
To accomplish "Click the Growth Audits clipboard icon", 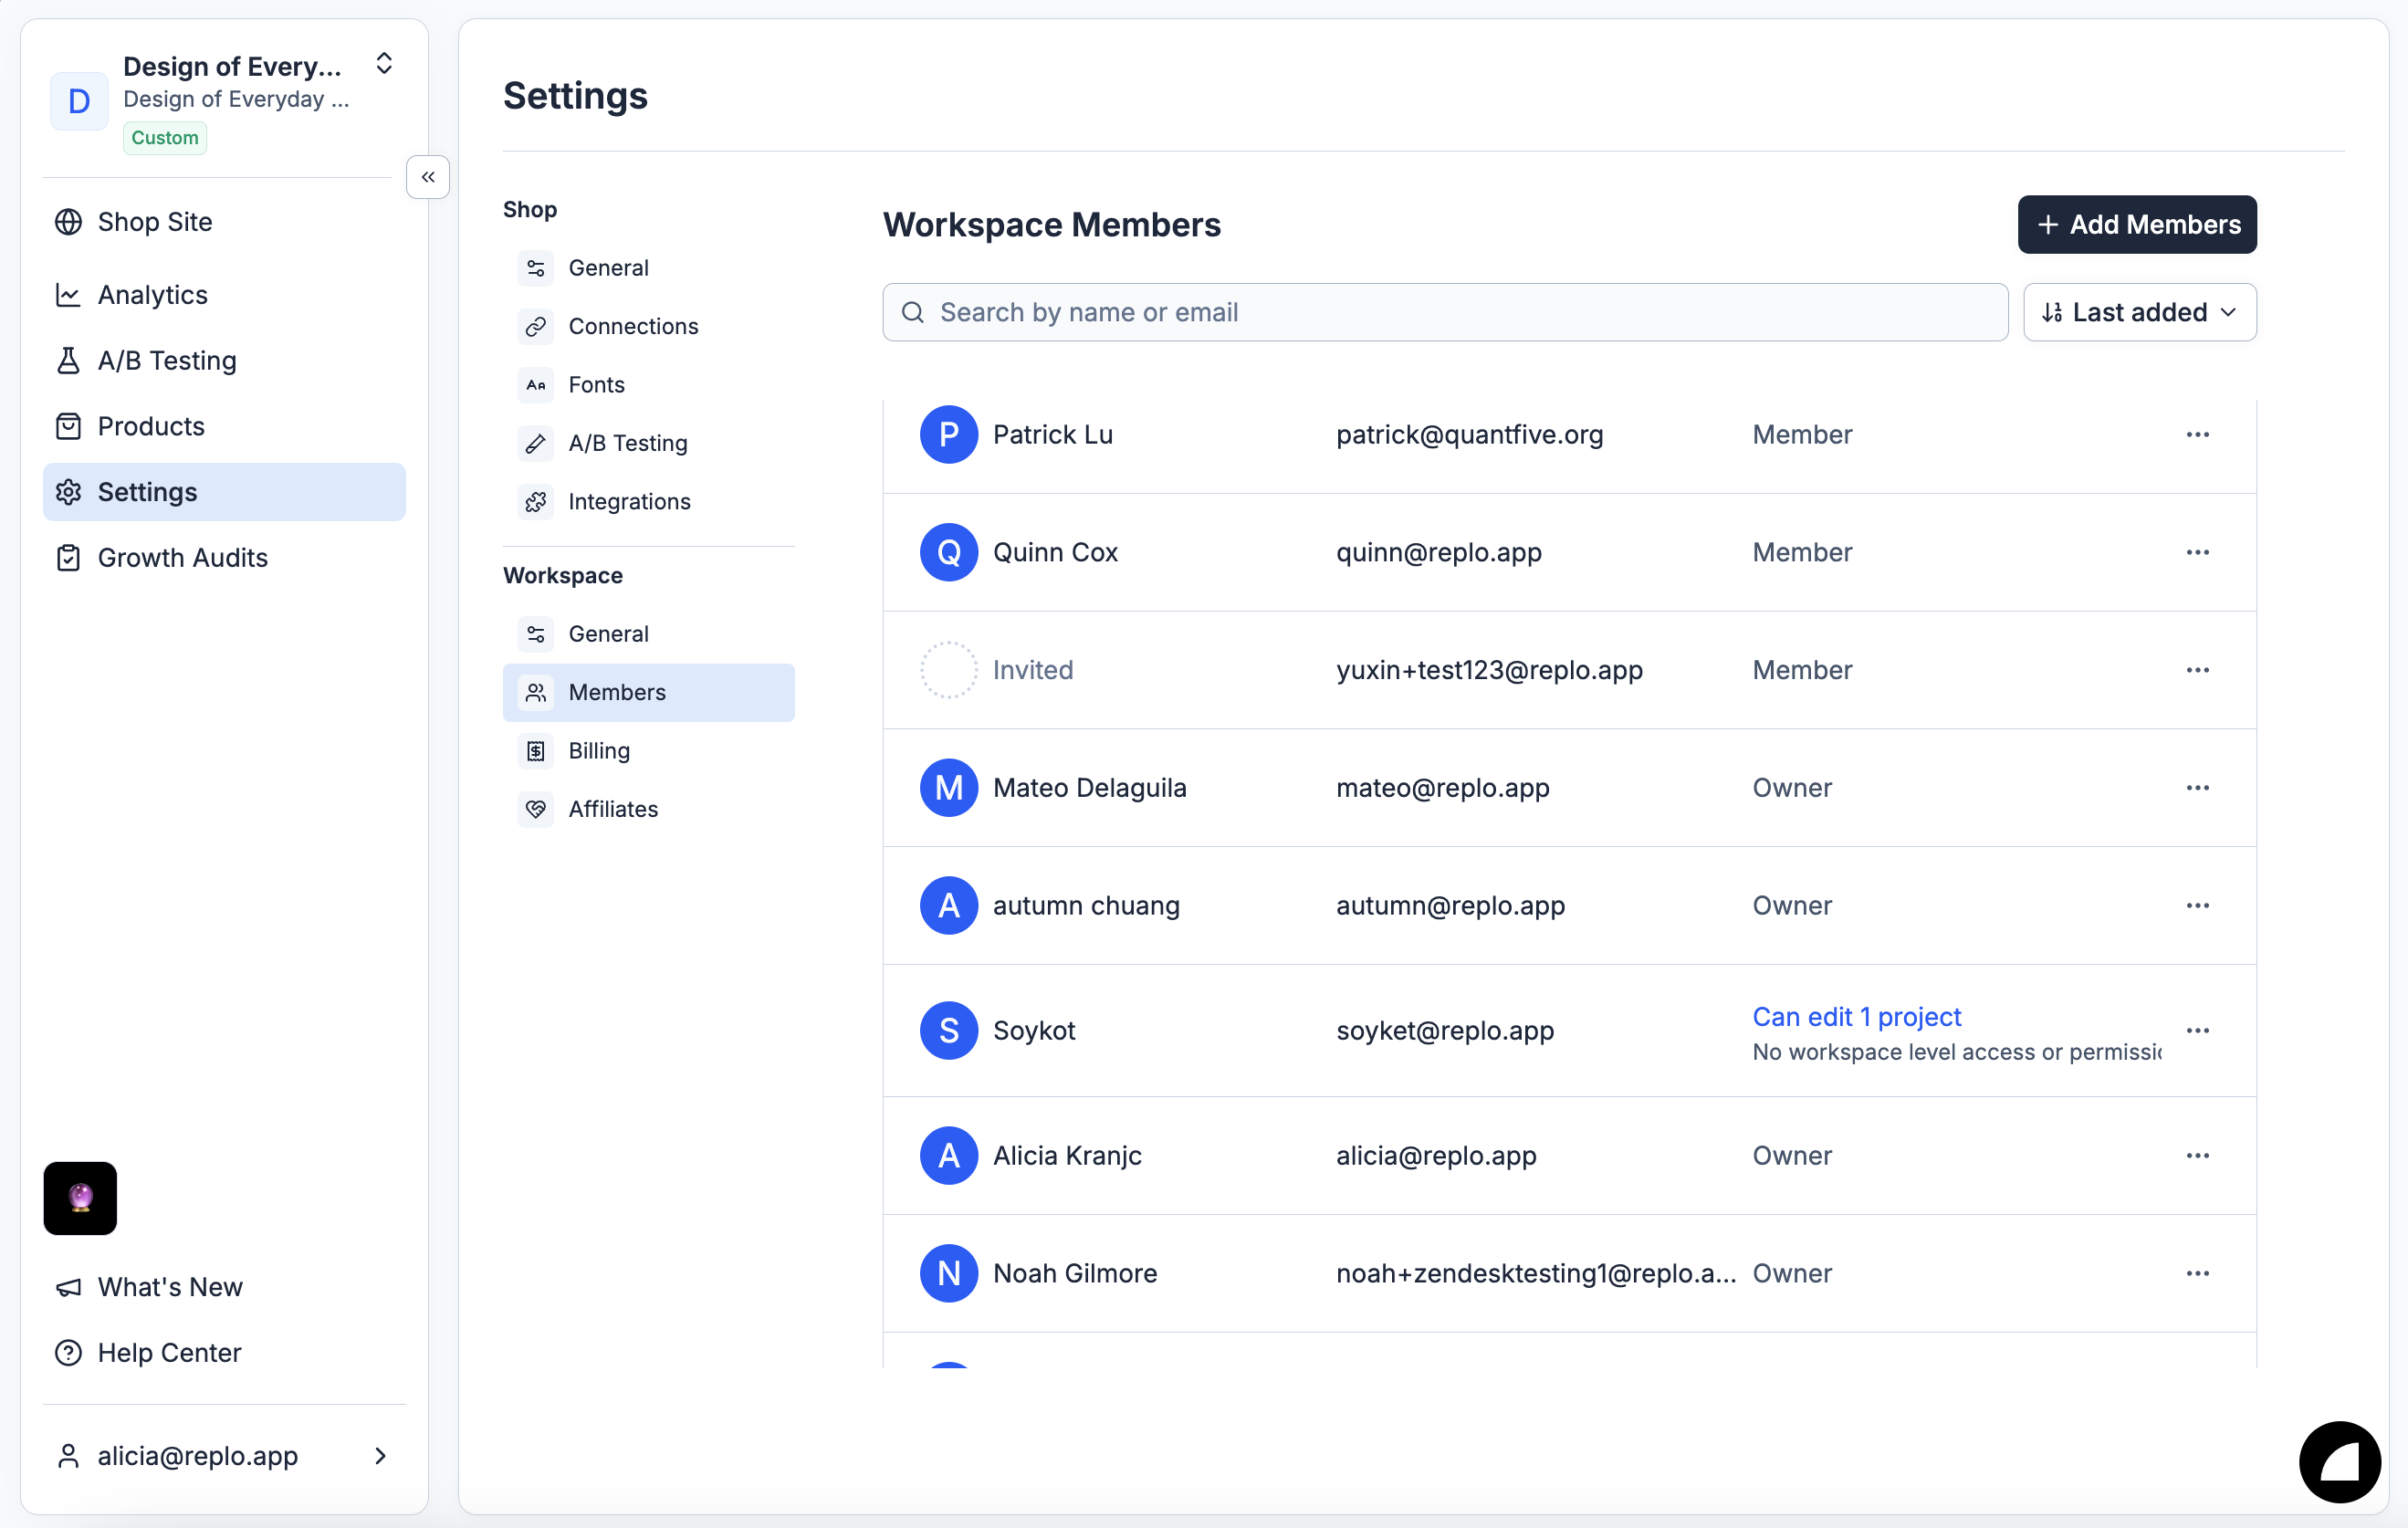I will point(68,557).
